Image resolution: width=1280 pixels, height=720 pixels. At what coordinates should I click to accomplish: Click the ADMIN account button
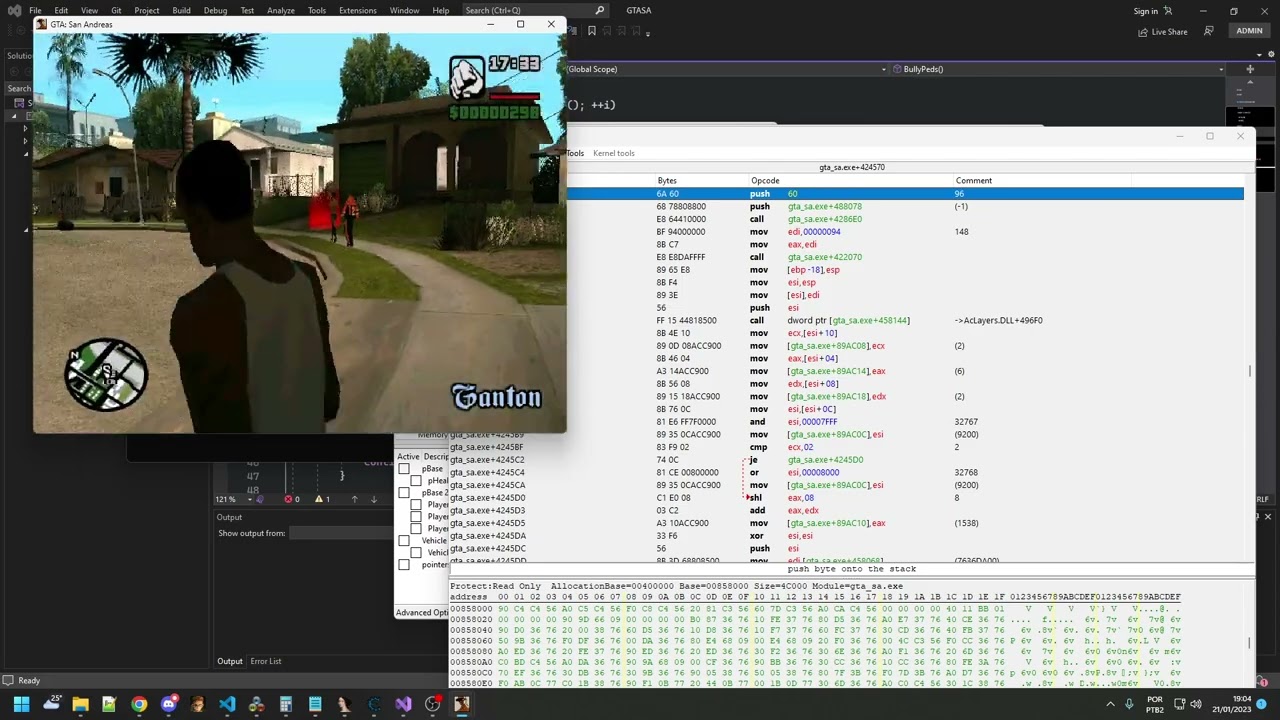point(1249,31)
